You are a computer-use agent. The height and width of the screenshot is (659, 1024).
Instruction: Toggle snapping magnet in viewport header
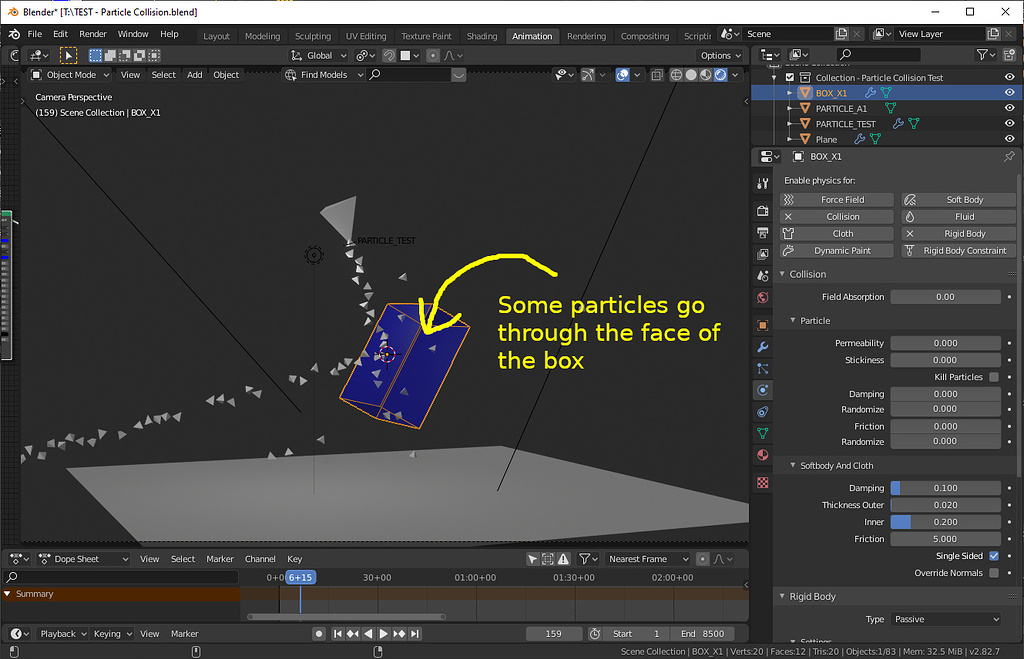pos(389,56)
